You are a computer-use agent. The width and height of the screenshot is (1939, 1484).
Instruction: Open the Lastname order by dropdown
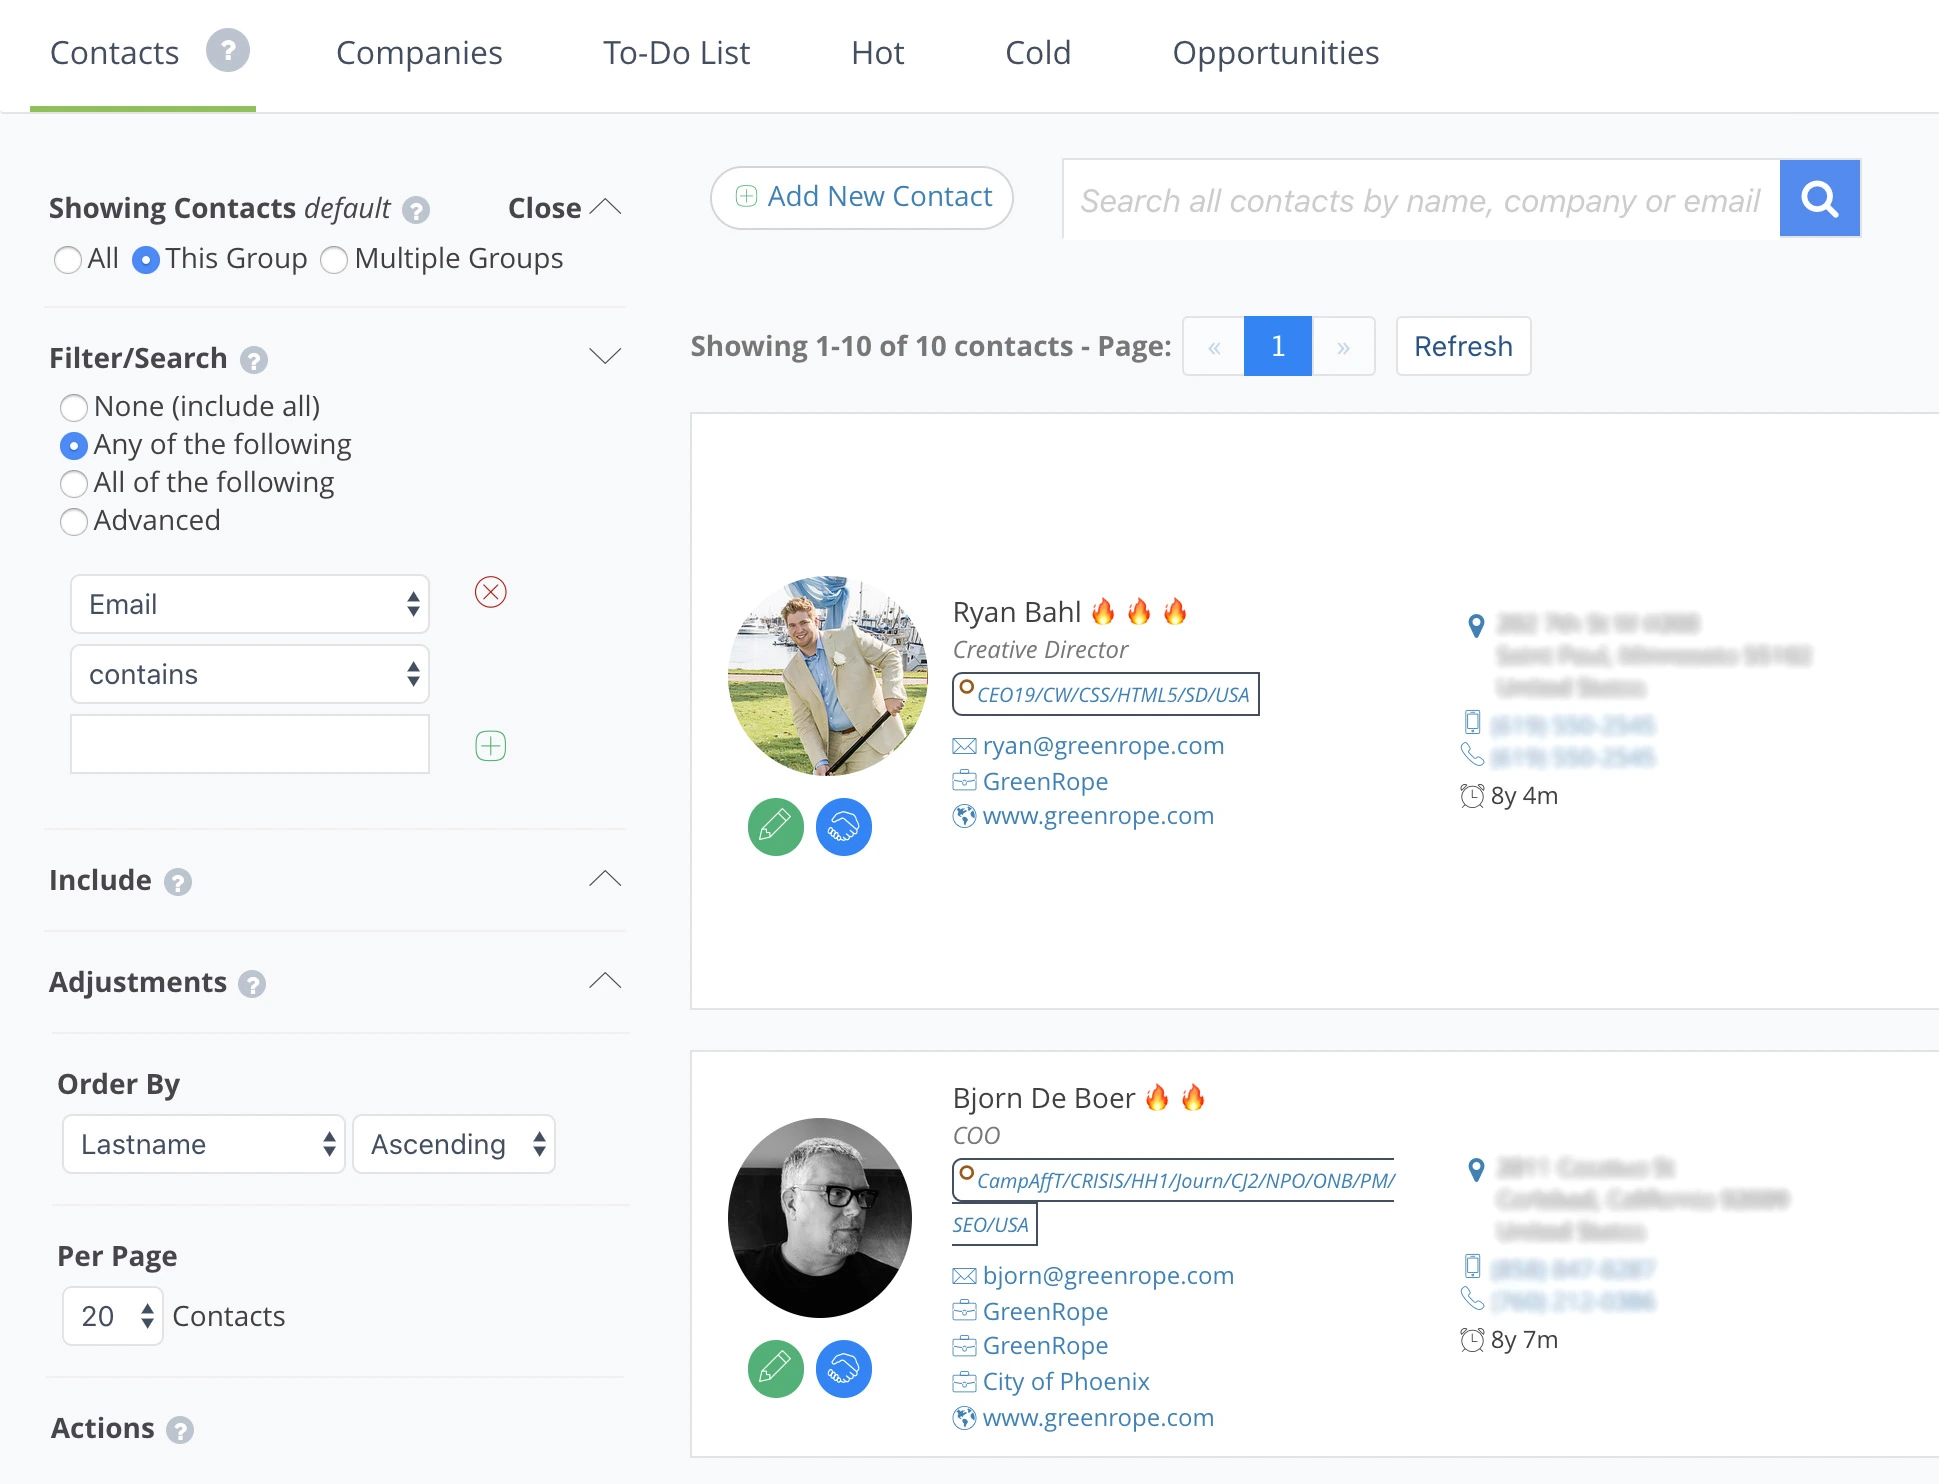(x=204, y=1144)
